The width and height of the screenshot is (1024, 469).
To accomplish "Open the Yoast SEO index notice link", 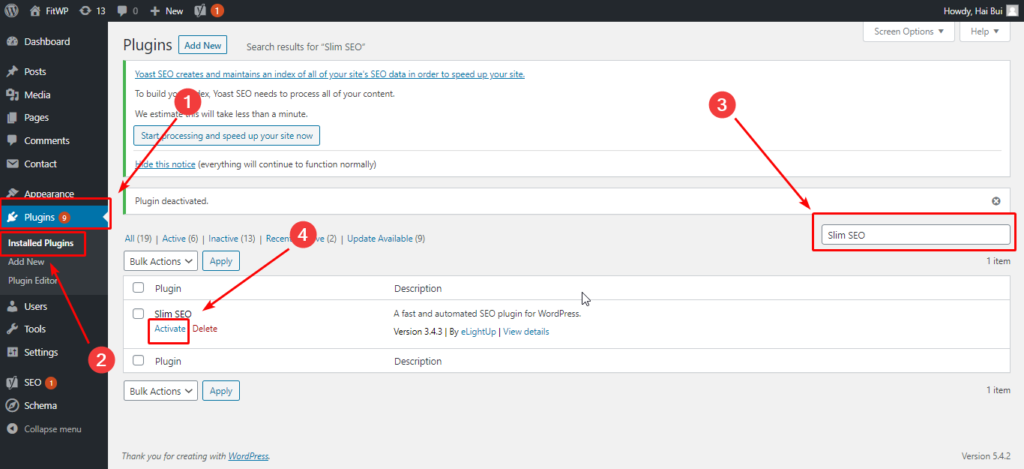I will click(330, 74).
